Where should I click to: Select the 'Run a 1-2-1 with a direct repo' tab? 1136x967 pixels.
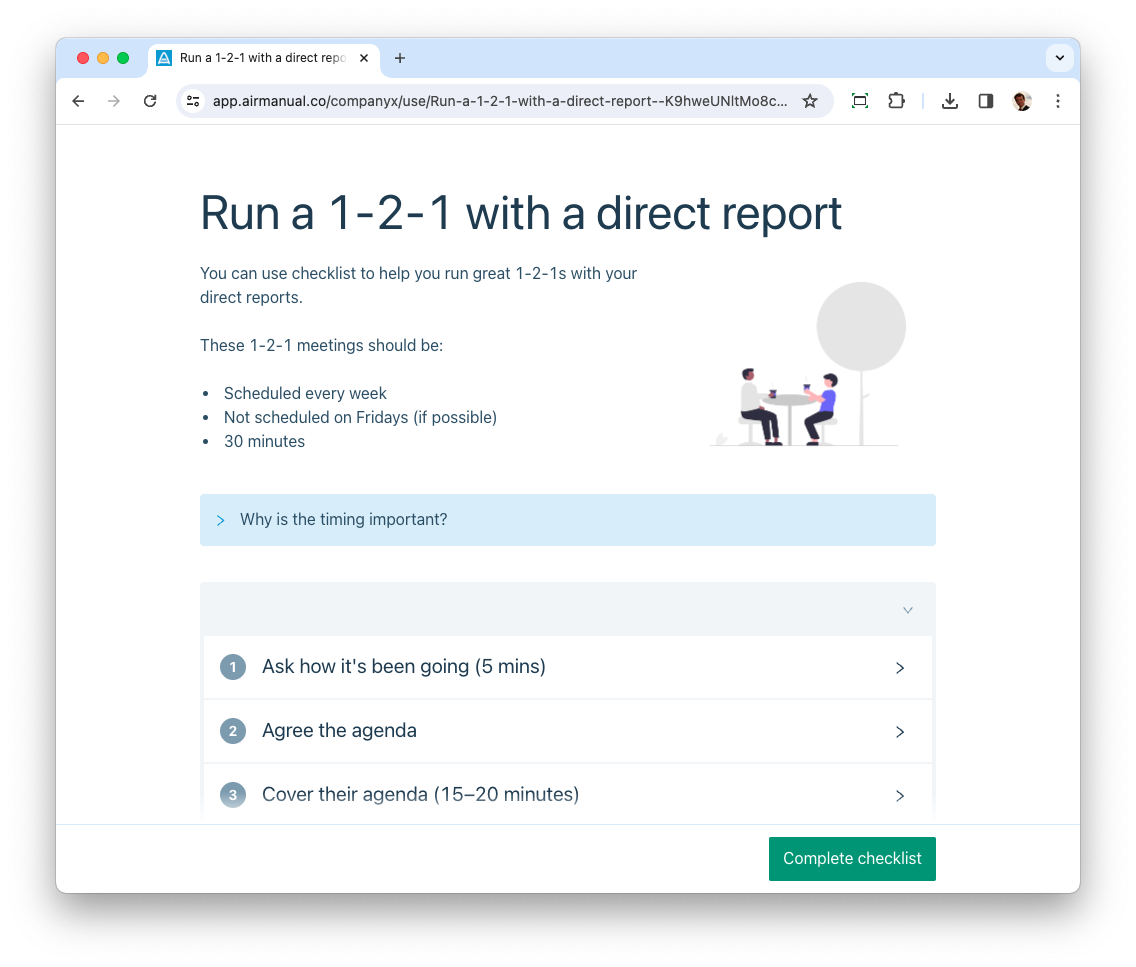tap(264, 58)
